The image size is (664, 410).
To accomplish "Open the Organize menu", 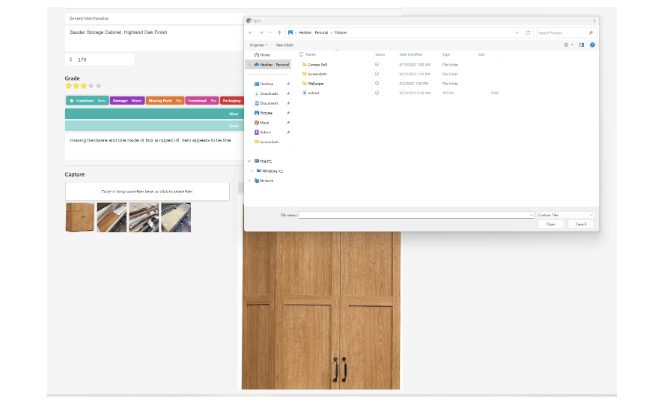I will click(258, 45).
